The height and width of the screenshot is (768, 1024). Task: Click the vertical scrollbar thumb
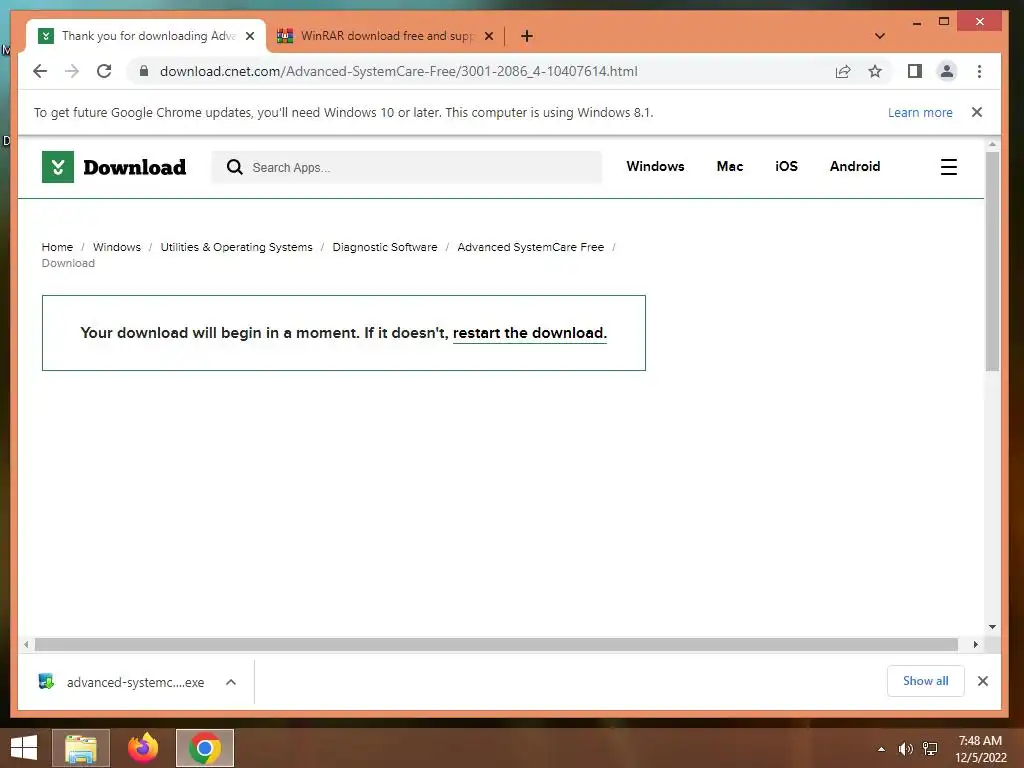(x=992, y=261)
